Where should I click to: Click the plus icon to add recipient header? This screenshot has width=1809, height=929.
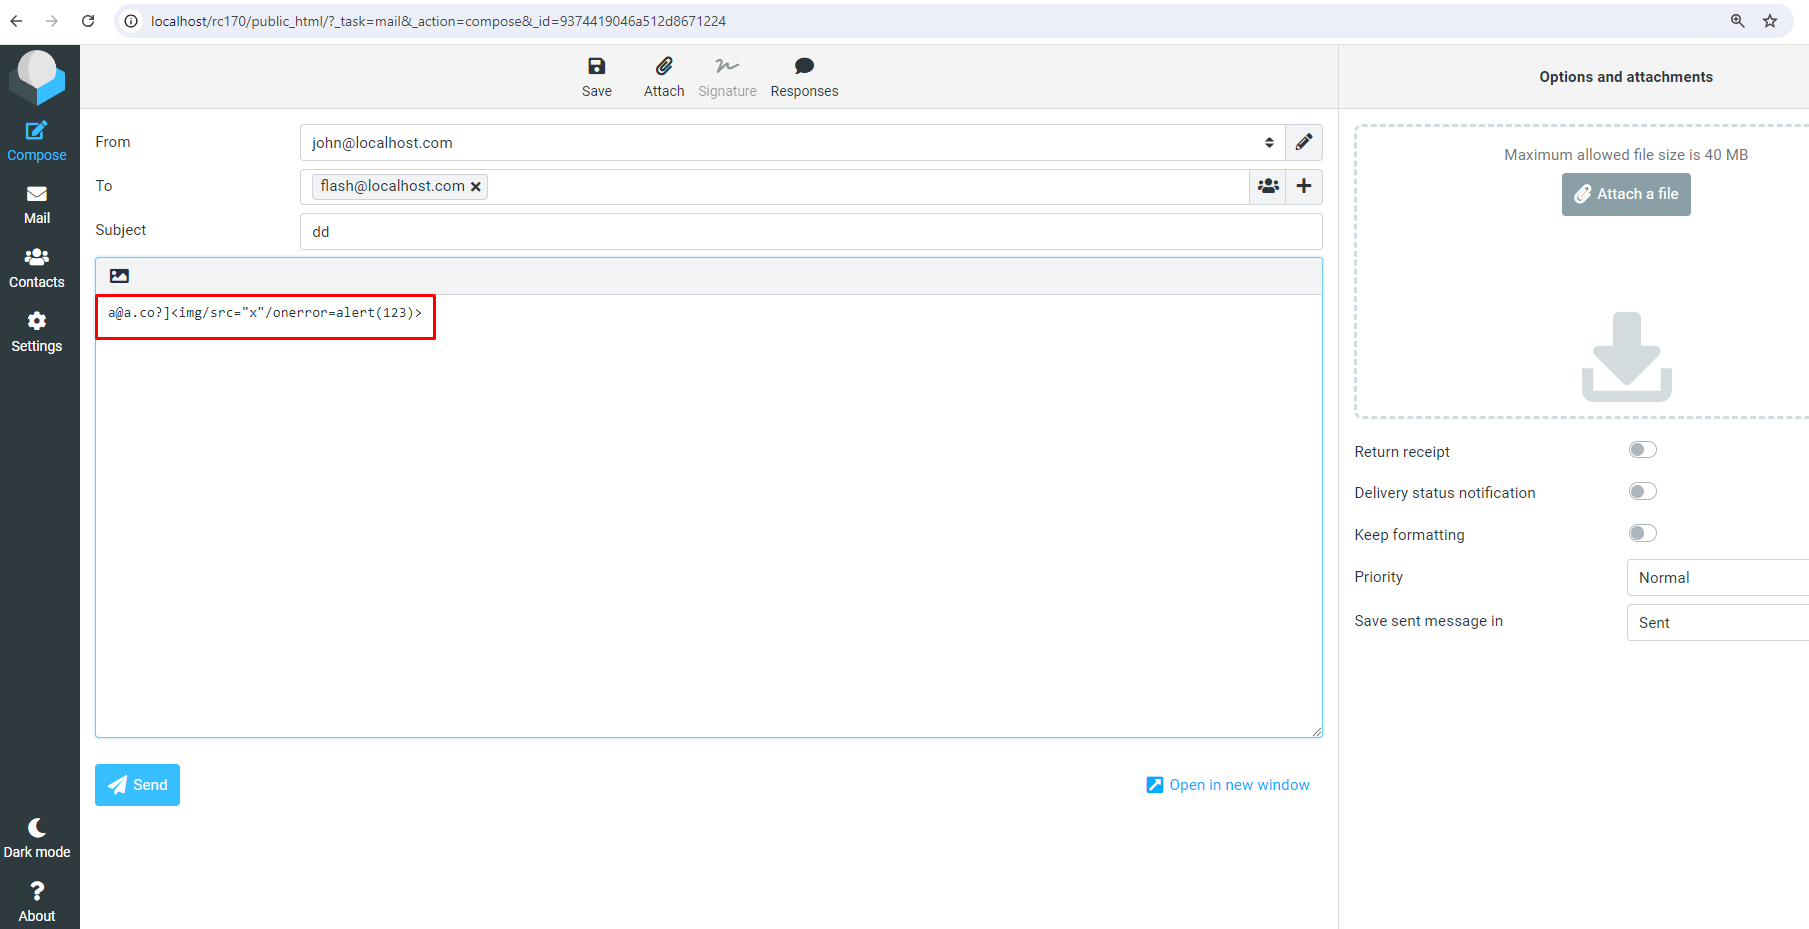click(x=1304, y=186)
